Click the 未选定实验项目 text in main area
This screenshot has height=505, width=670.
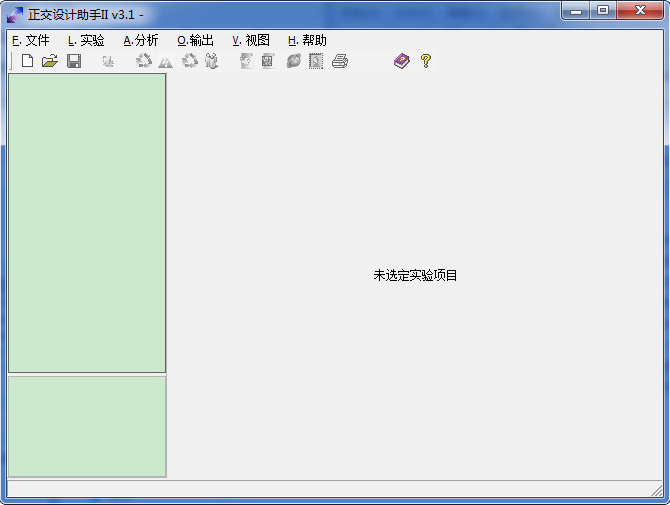pos(415,275)
